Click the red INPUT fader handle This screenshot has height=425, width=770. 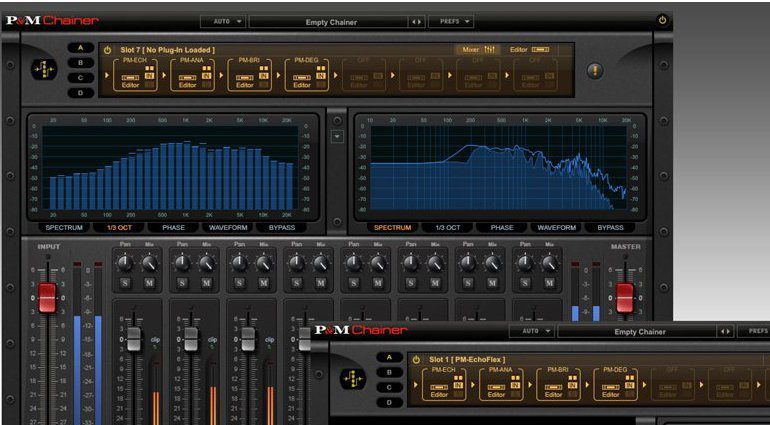tap(48, 297)
